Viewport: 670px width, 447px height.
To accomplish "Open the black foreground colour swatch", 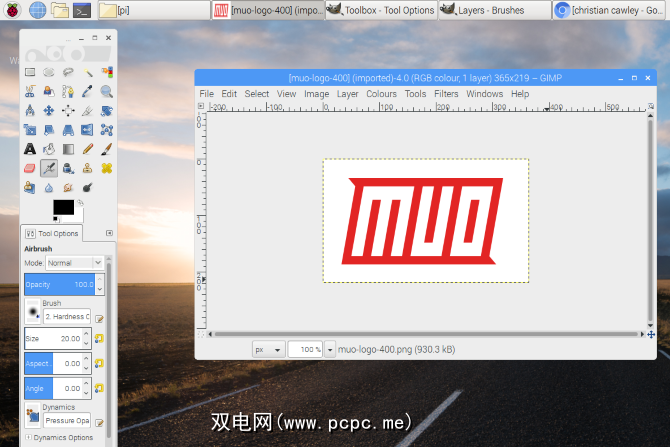I will 64,207.
